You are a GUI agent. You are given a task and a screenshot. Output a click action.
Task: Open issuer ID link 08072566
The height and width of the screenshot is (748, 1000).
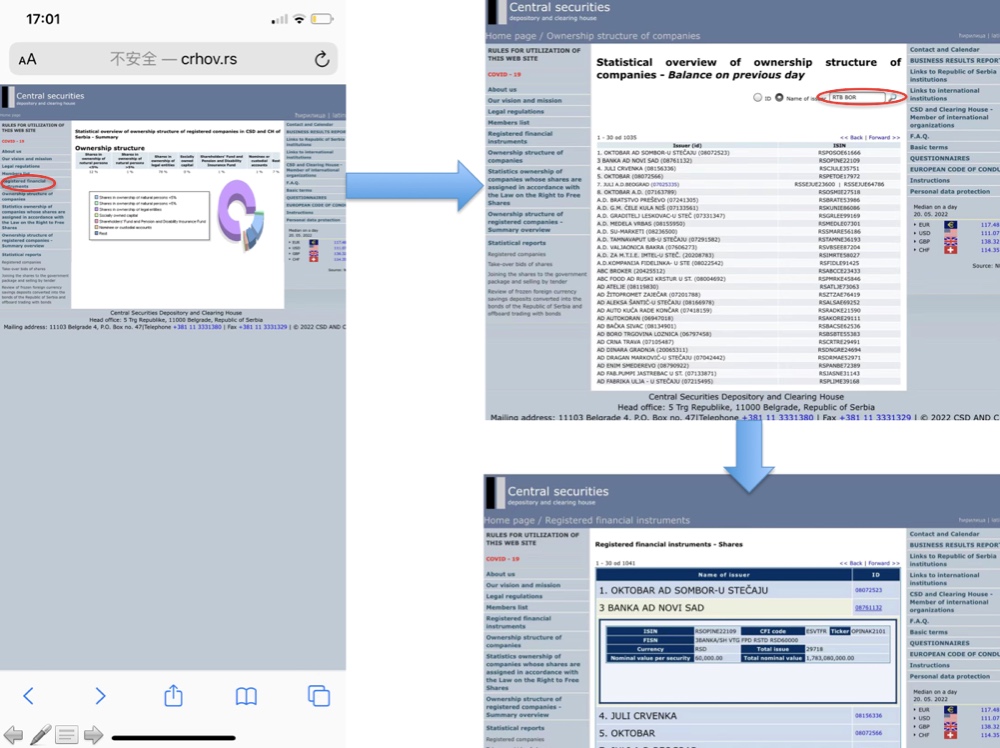(868, 733)
